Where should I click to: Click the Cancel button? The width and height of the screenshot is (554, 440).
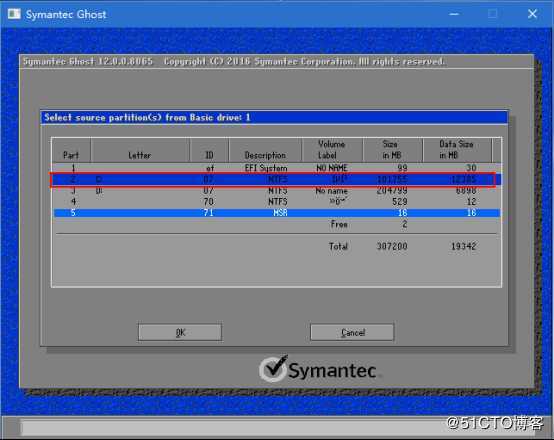point(352,332)
